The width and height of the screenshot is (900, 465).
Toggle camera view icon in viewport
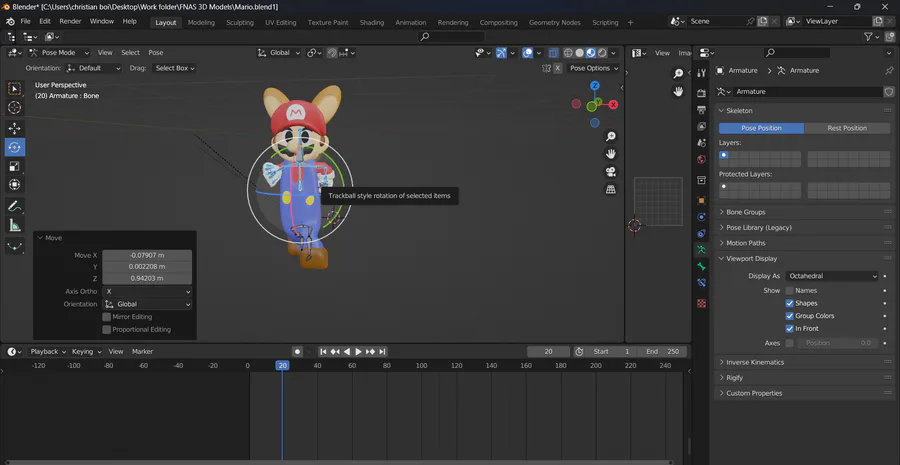[x=611, y=172]
